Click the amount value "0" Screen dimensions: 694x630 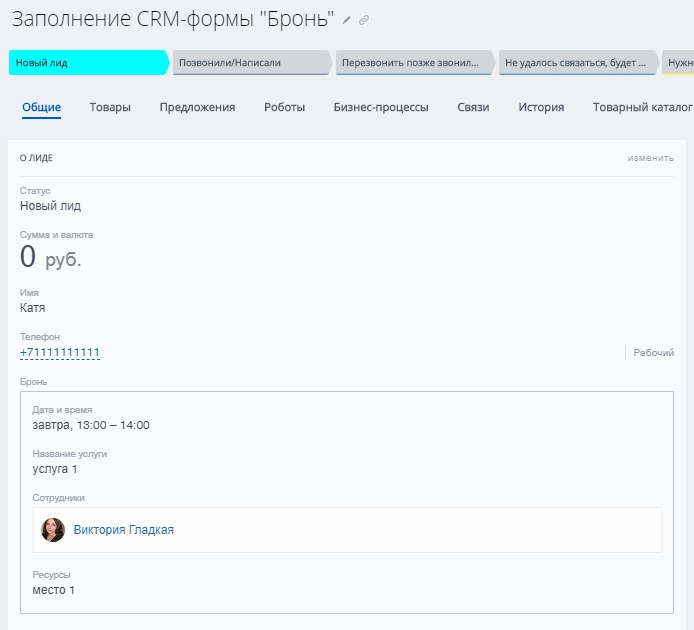(x=28, y=257)
